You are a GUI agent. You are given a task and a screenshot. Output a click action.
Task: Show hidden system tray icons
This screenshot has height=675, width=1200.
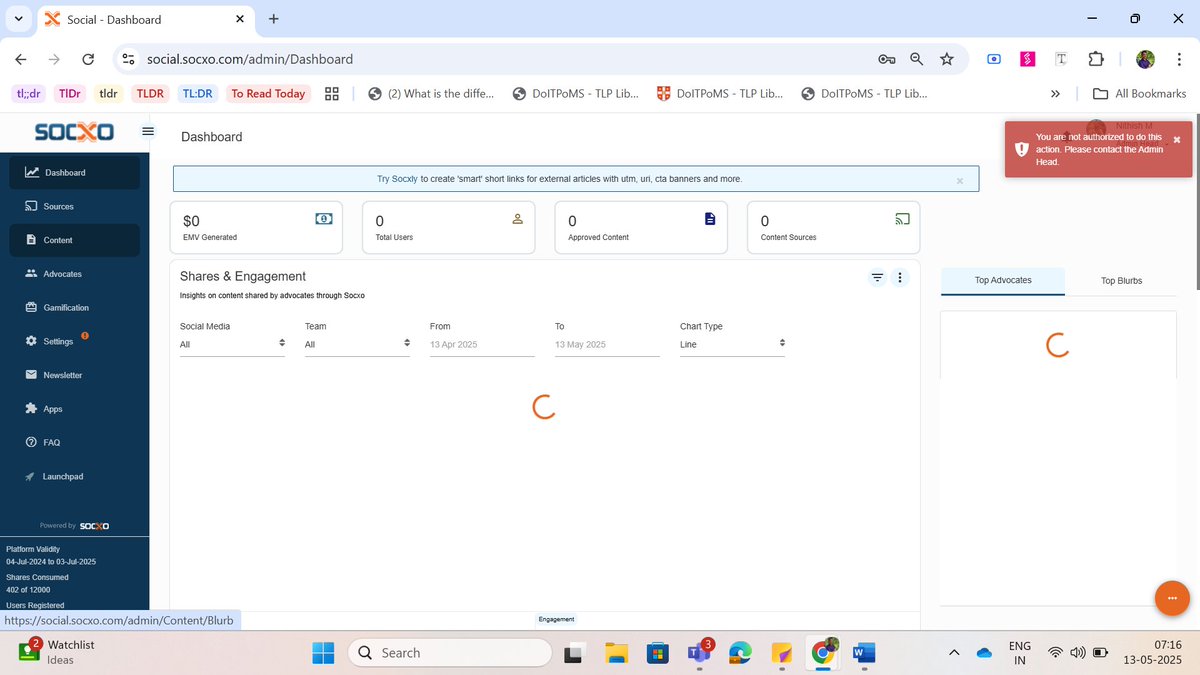[954, 653]
